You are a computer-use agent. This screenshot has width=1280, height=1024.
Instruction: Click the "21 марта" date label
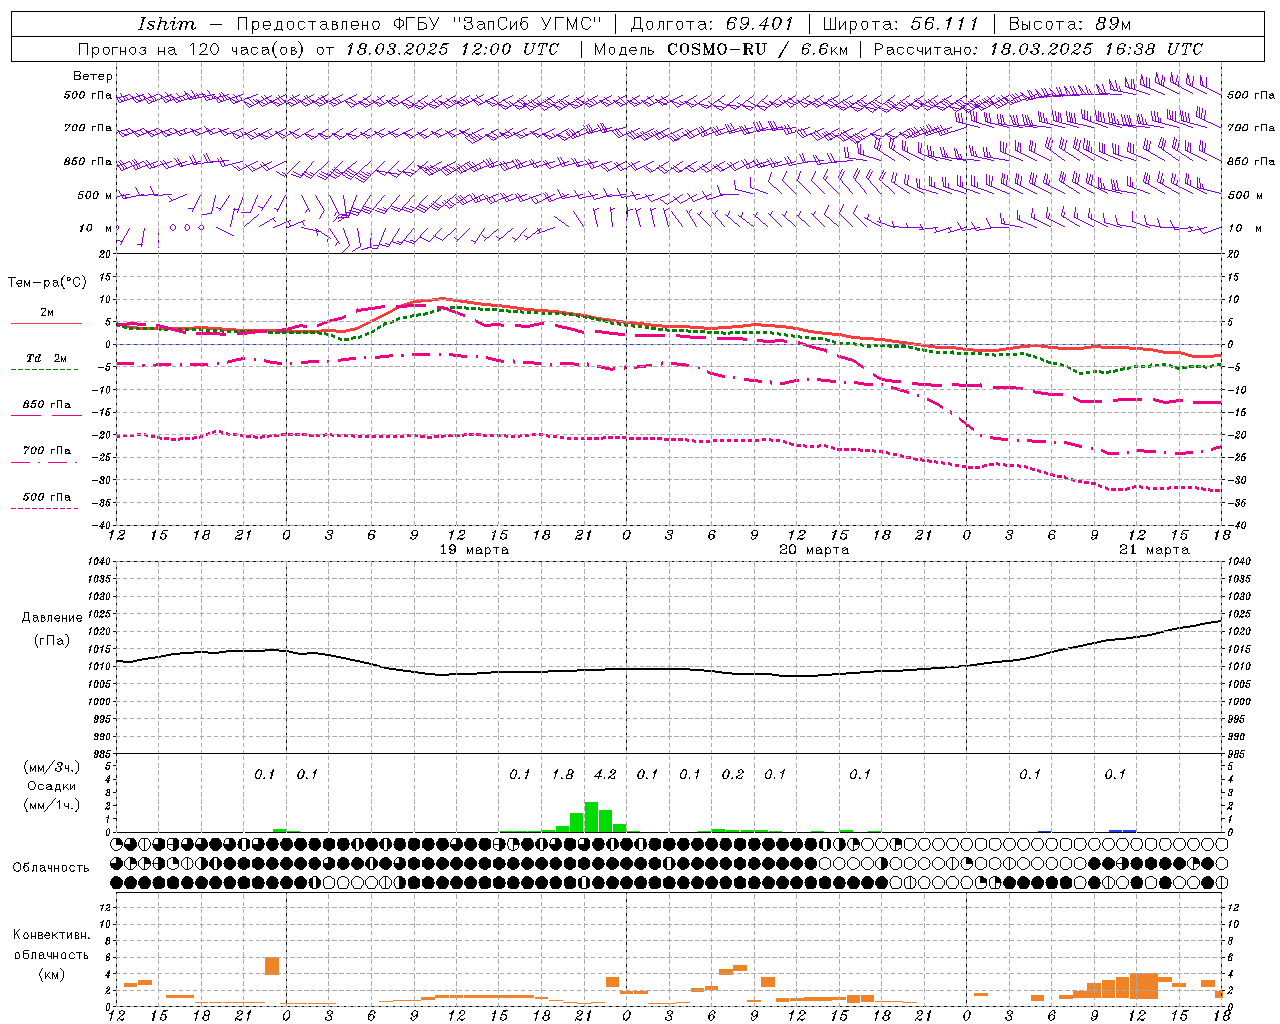pos(1154,550)
